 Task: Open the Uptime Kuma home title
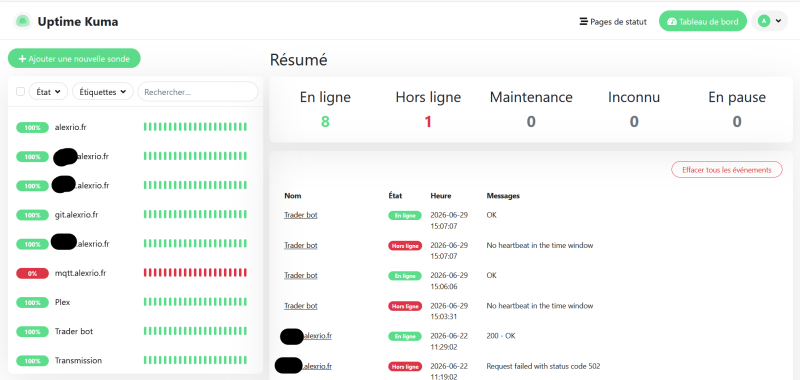(78, 21)
